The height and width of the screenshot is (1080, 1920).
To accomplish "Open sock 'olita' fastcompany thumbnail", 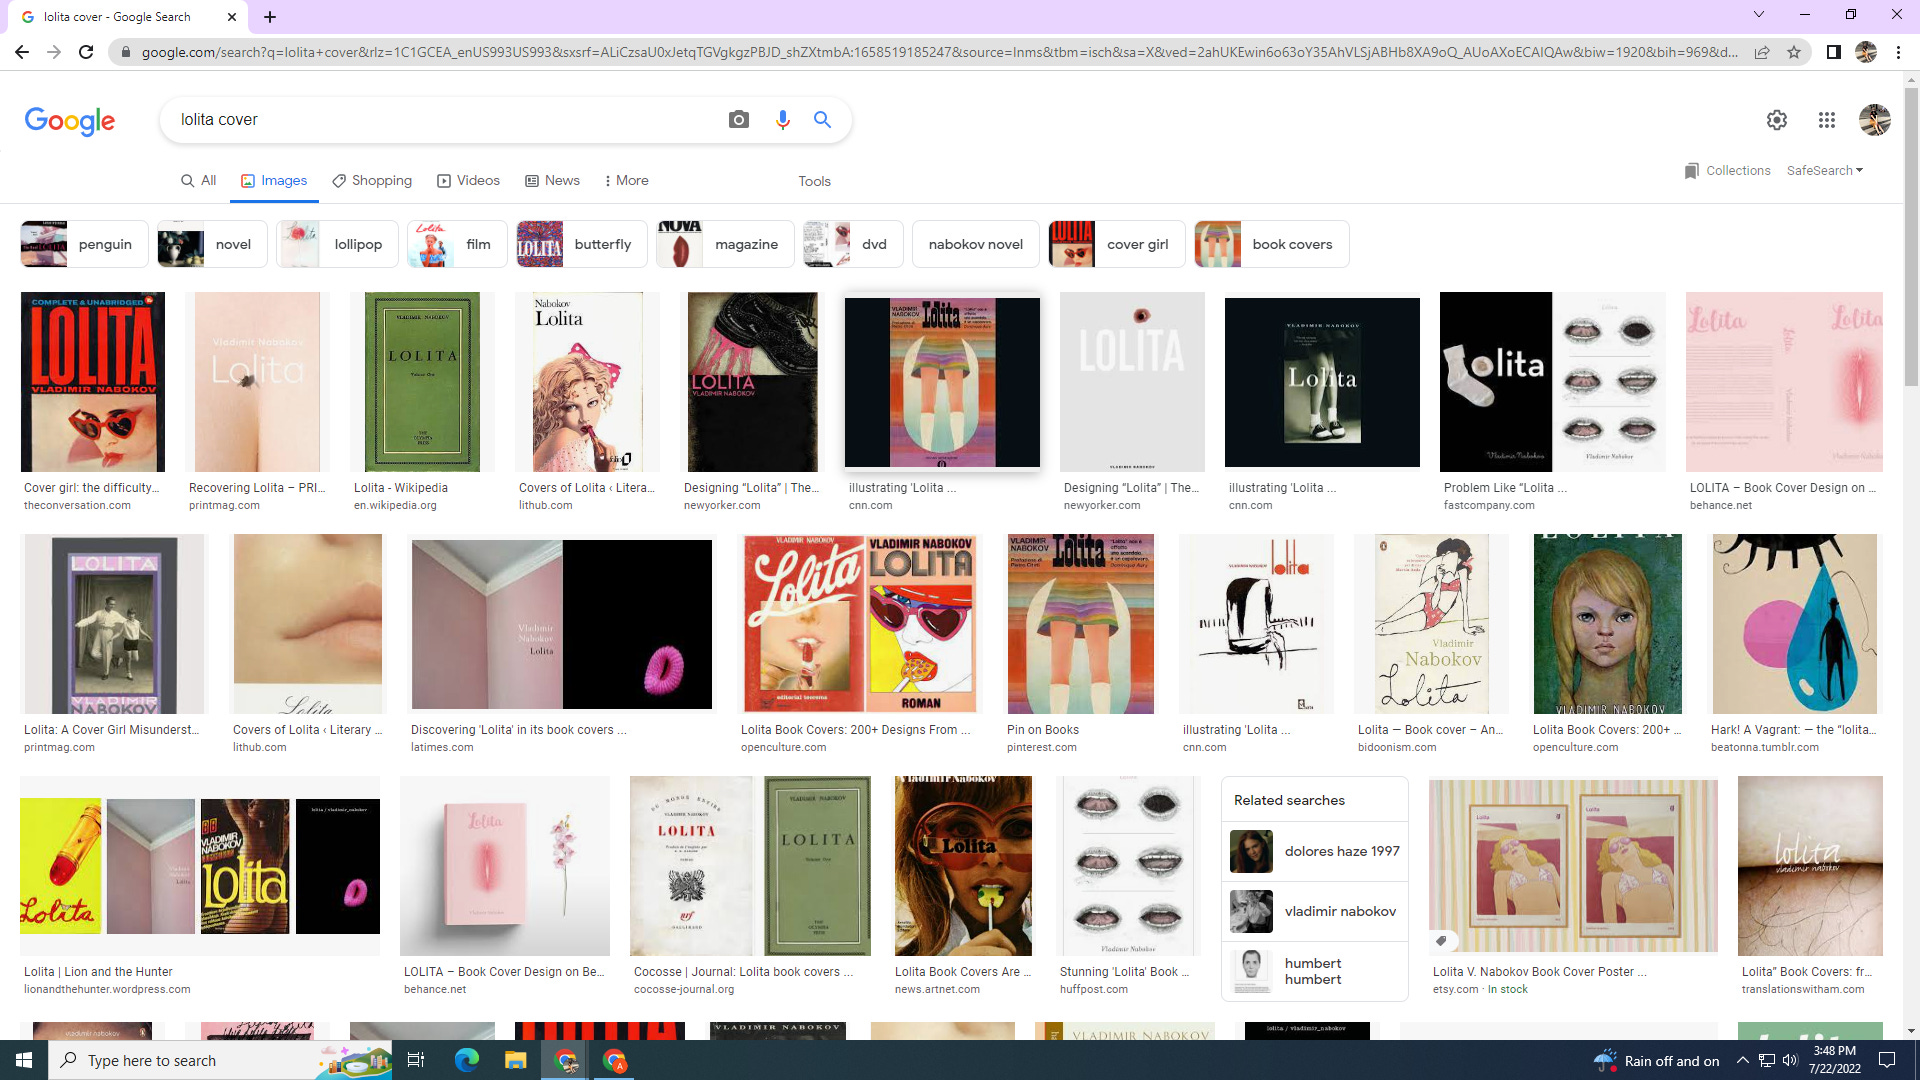I will click(1552, 382).
